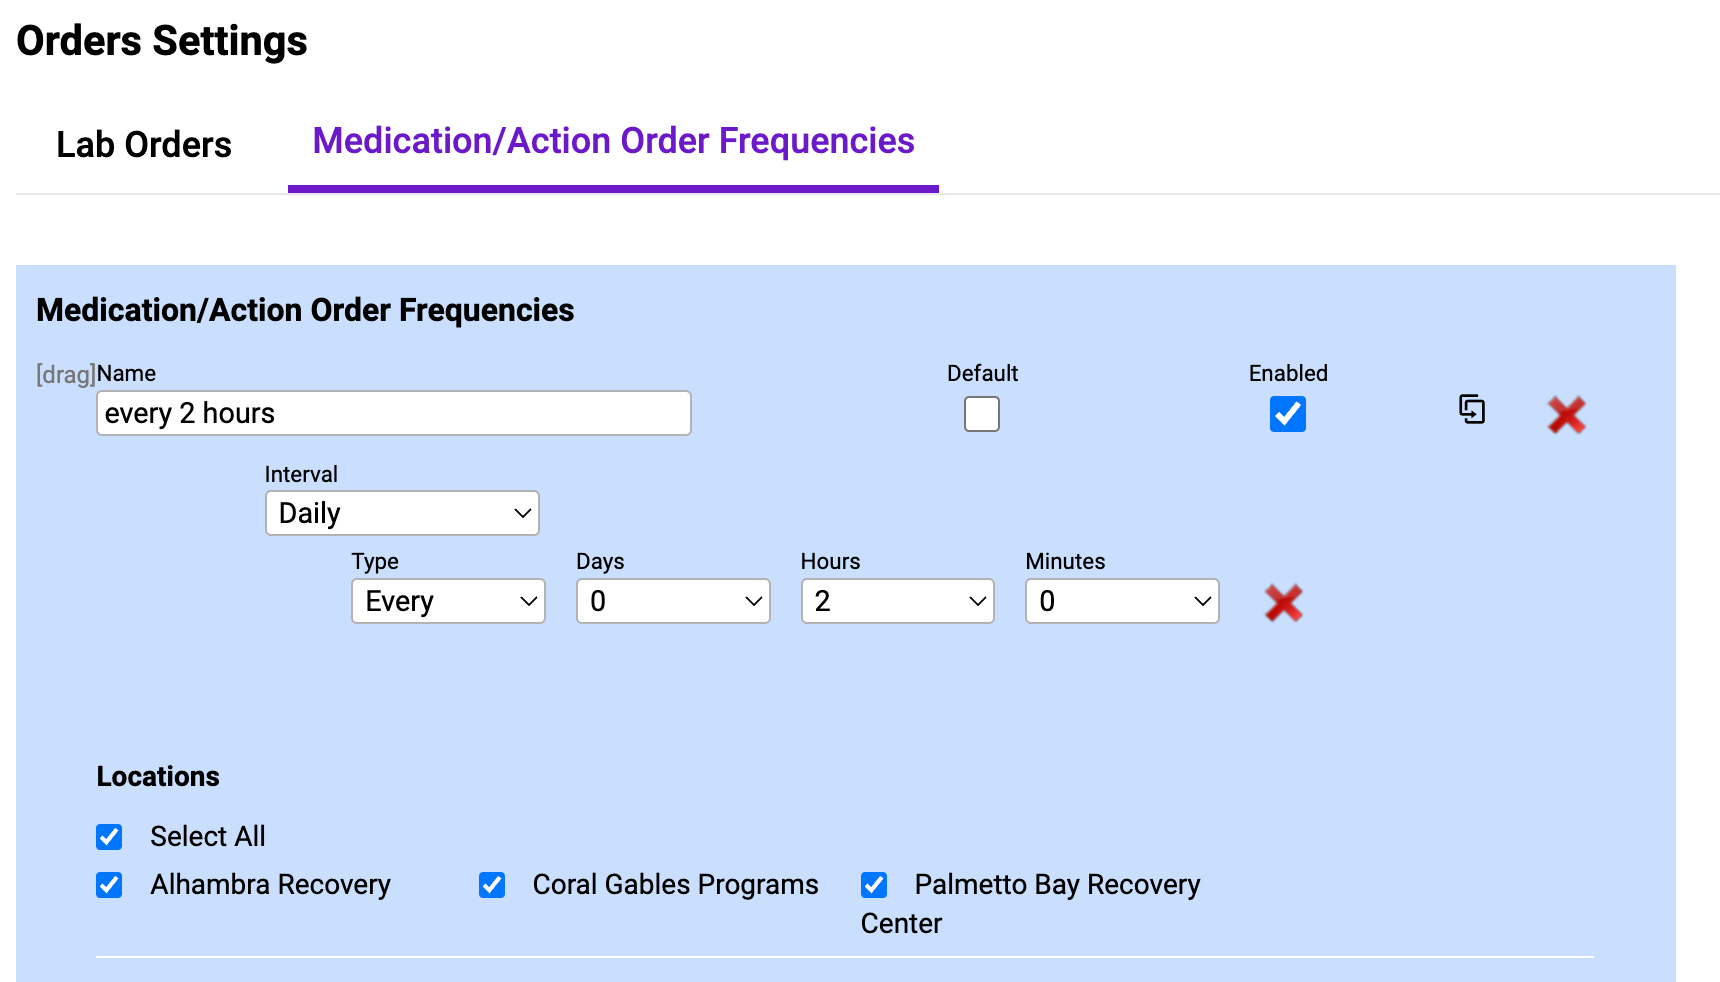Click the Orders Settings page title
The image size is (1720, 982).
pos(161,40)
